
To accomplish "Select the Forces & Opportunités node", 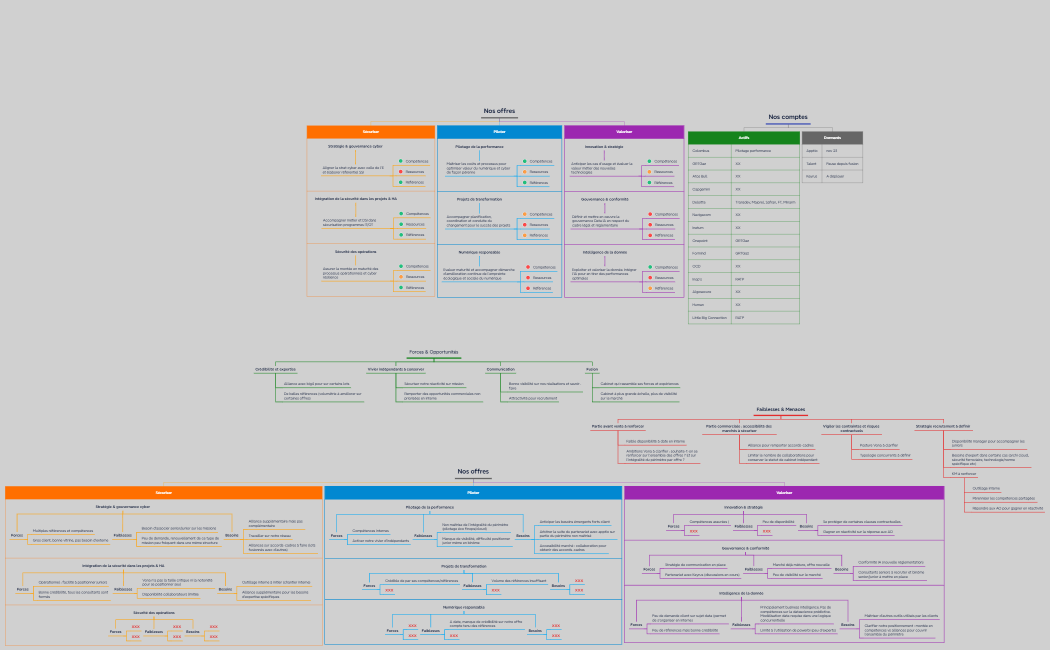I will click(434, 352).
